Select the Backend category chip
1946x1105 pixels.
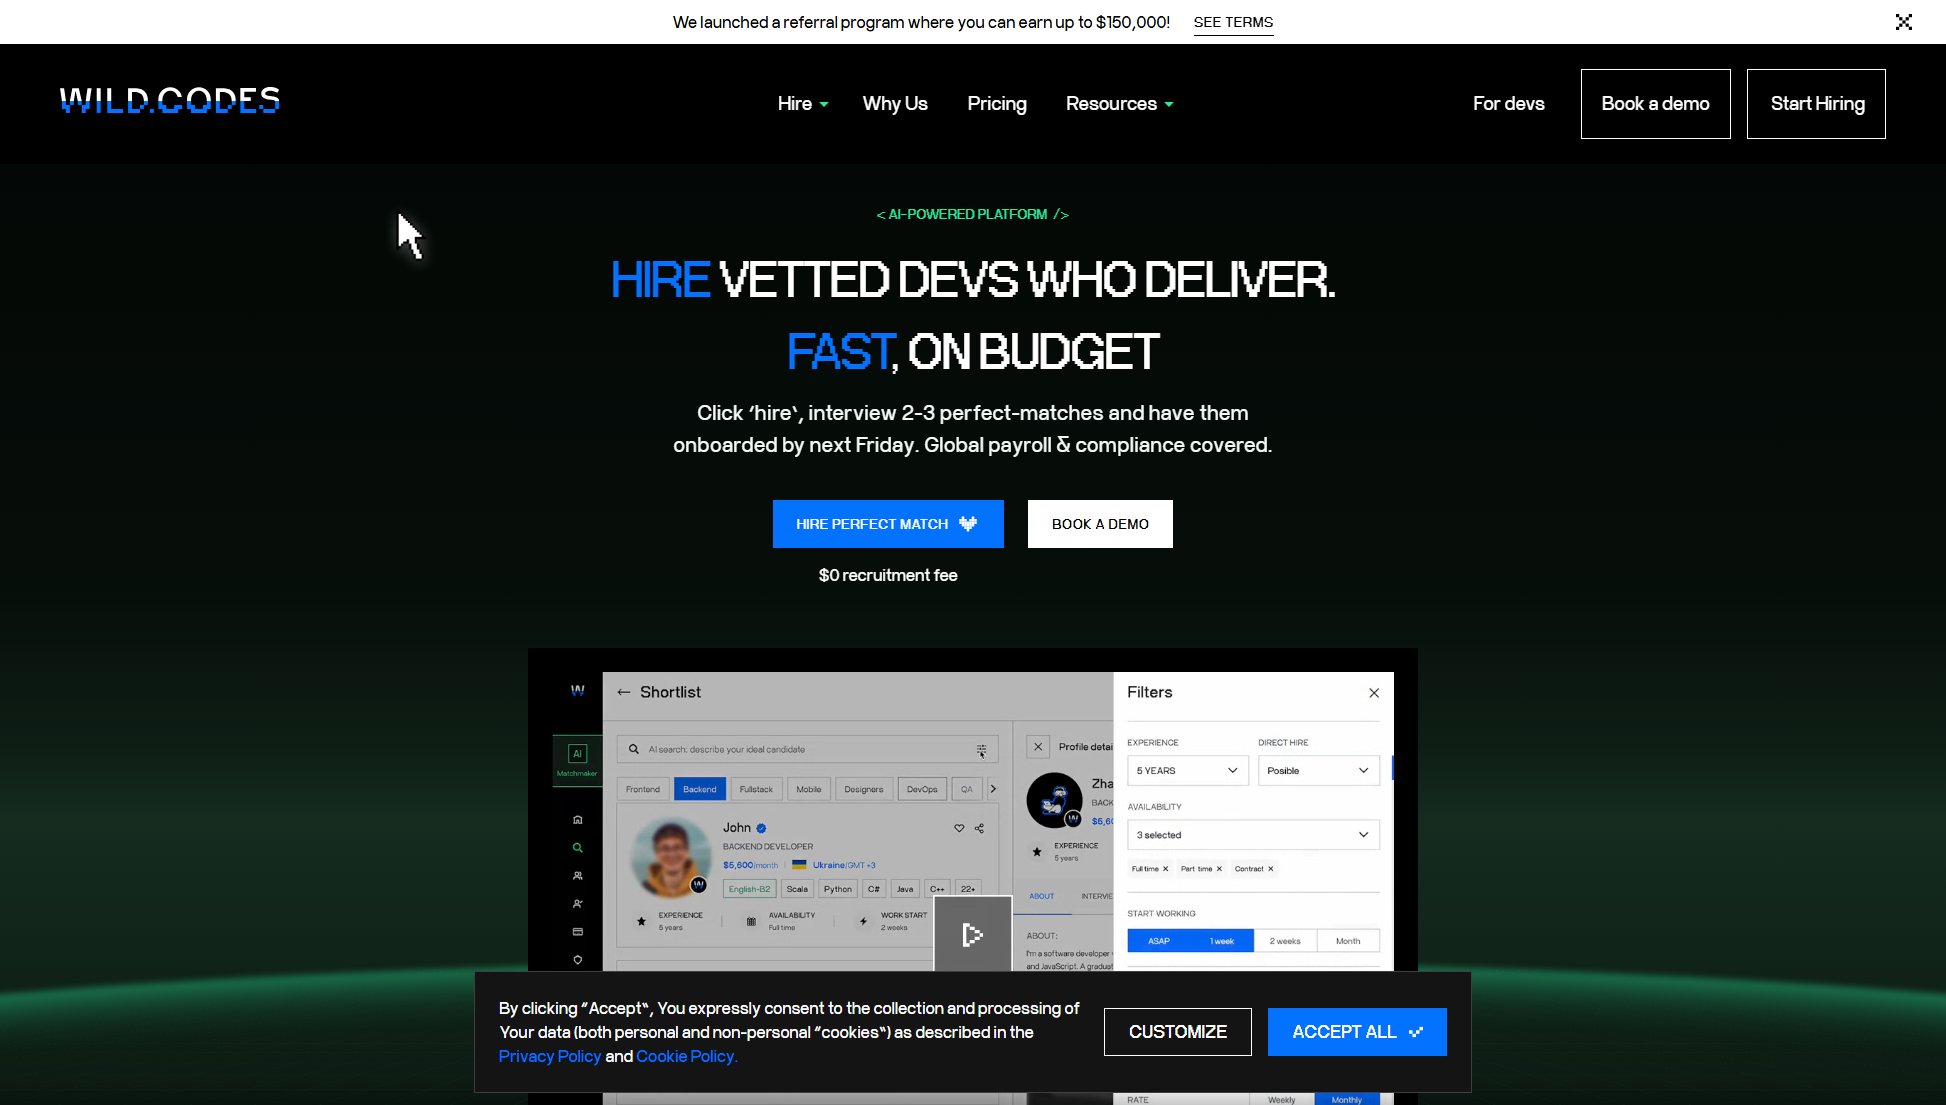click(699, 789)
